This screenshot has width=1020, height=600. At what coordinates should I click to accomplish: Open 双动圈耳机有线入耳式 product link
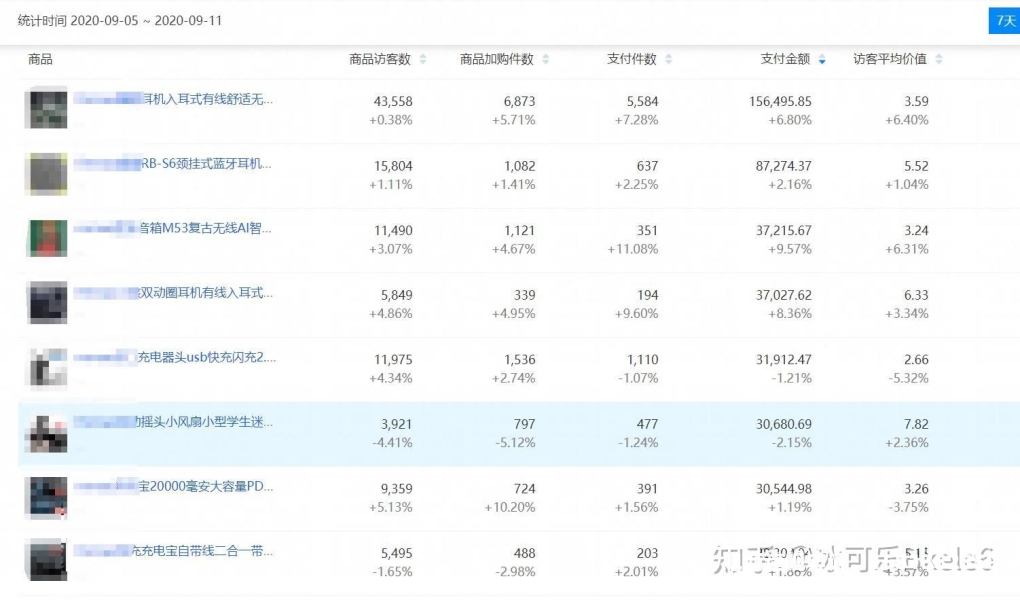coord(205,293)
